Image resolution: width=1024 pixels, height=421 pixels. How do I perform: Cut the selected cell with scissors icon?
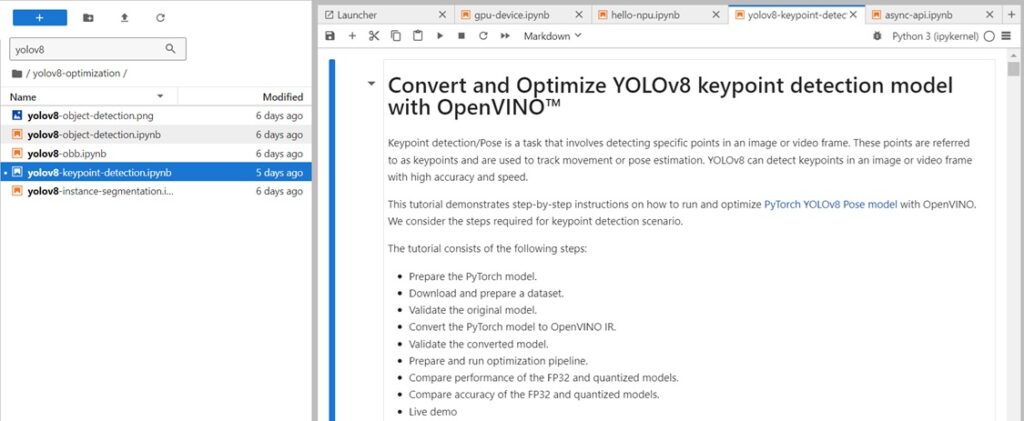pos(374,36)
